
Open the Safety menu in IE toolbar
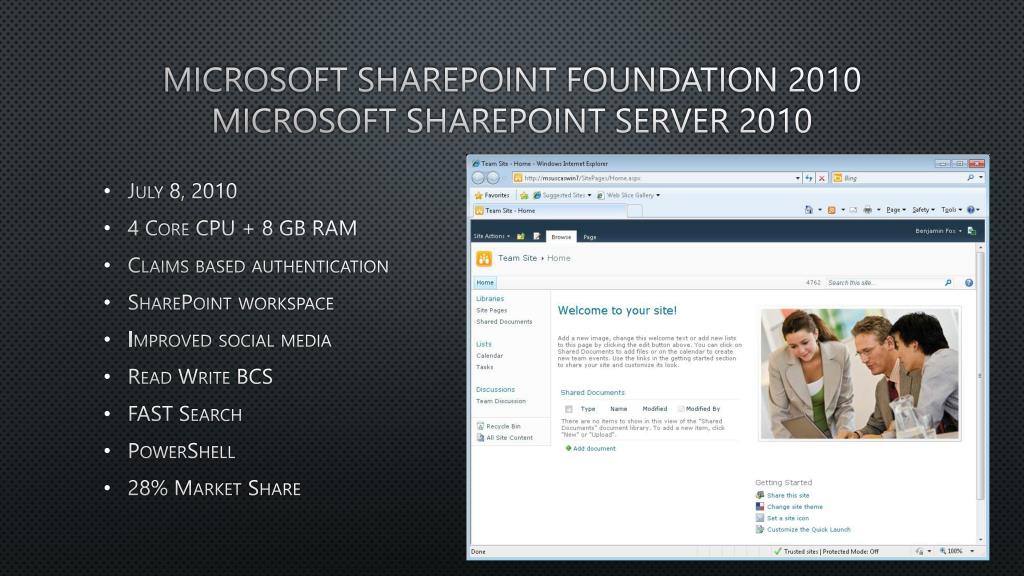[923, 210]
